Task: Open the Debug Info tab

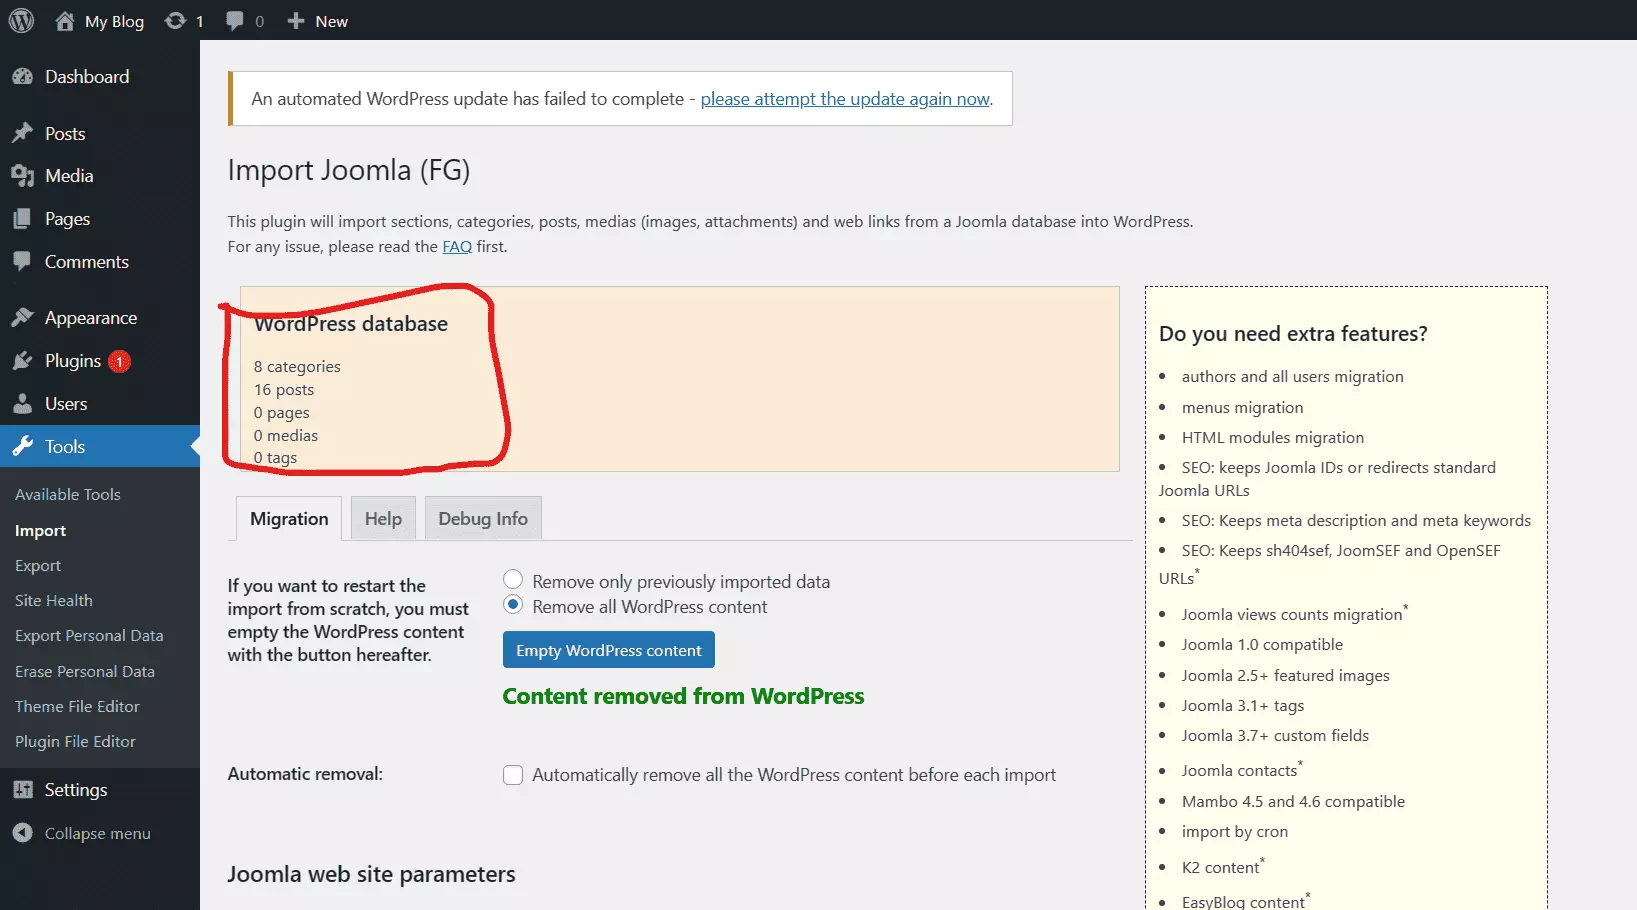Action: 483,519
